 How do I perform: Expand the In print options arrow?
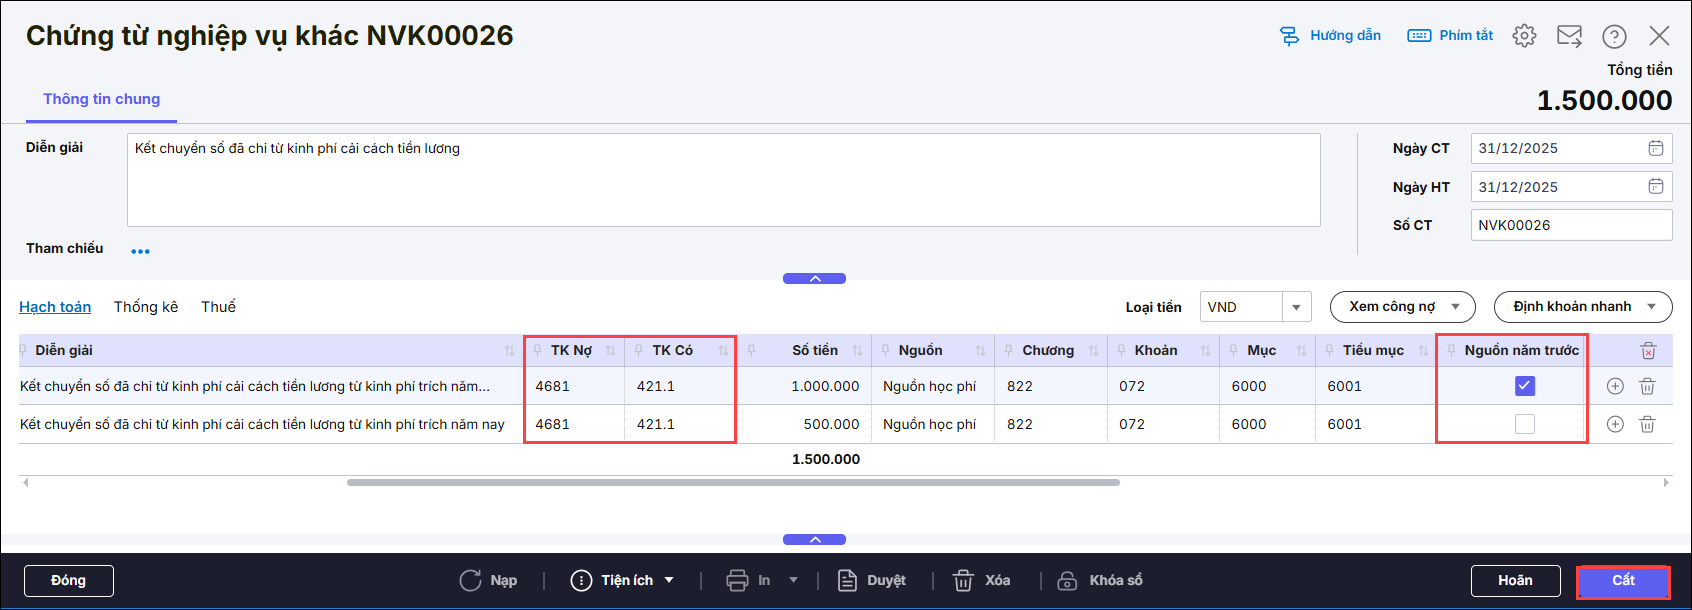[x=794, y=580]
